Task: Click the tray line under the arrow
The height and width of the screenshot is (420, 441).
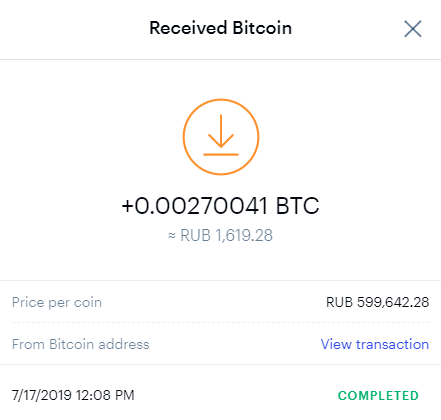Action: (221, 155)
